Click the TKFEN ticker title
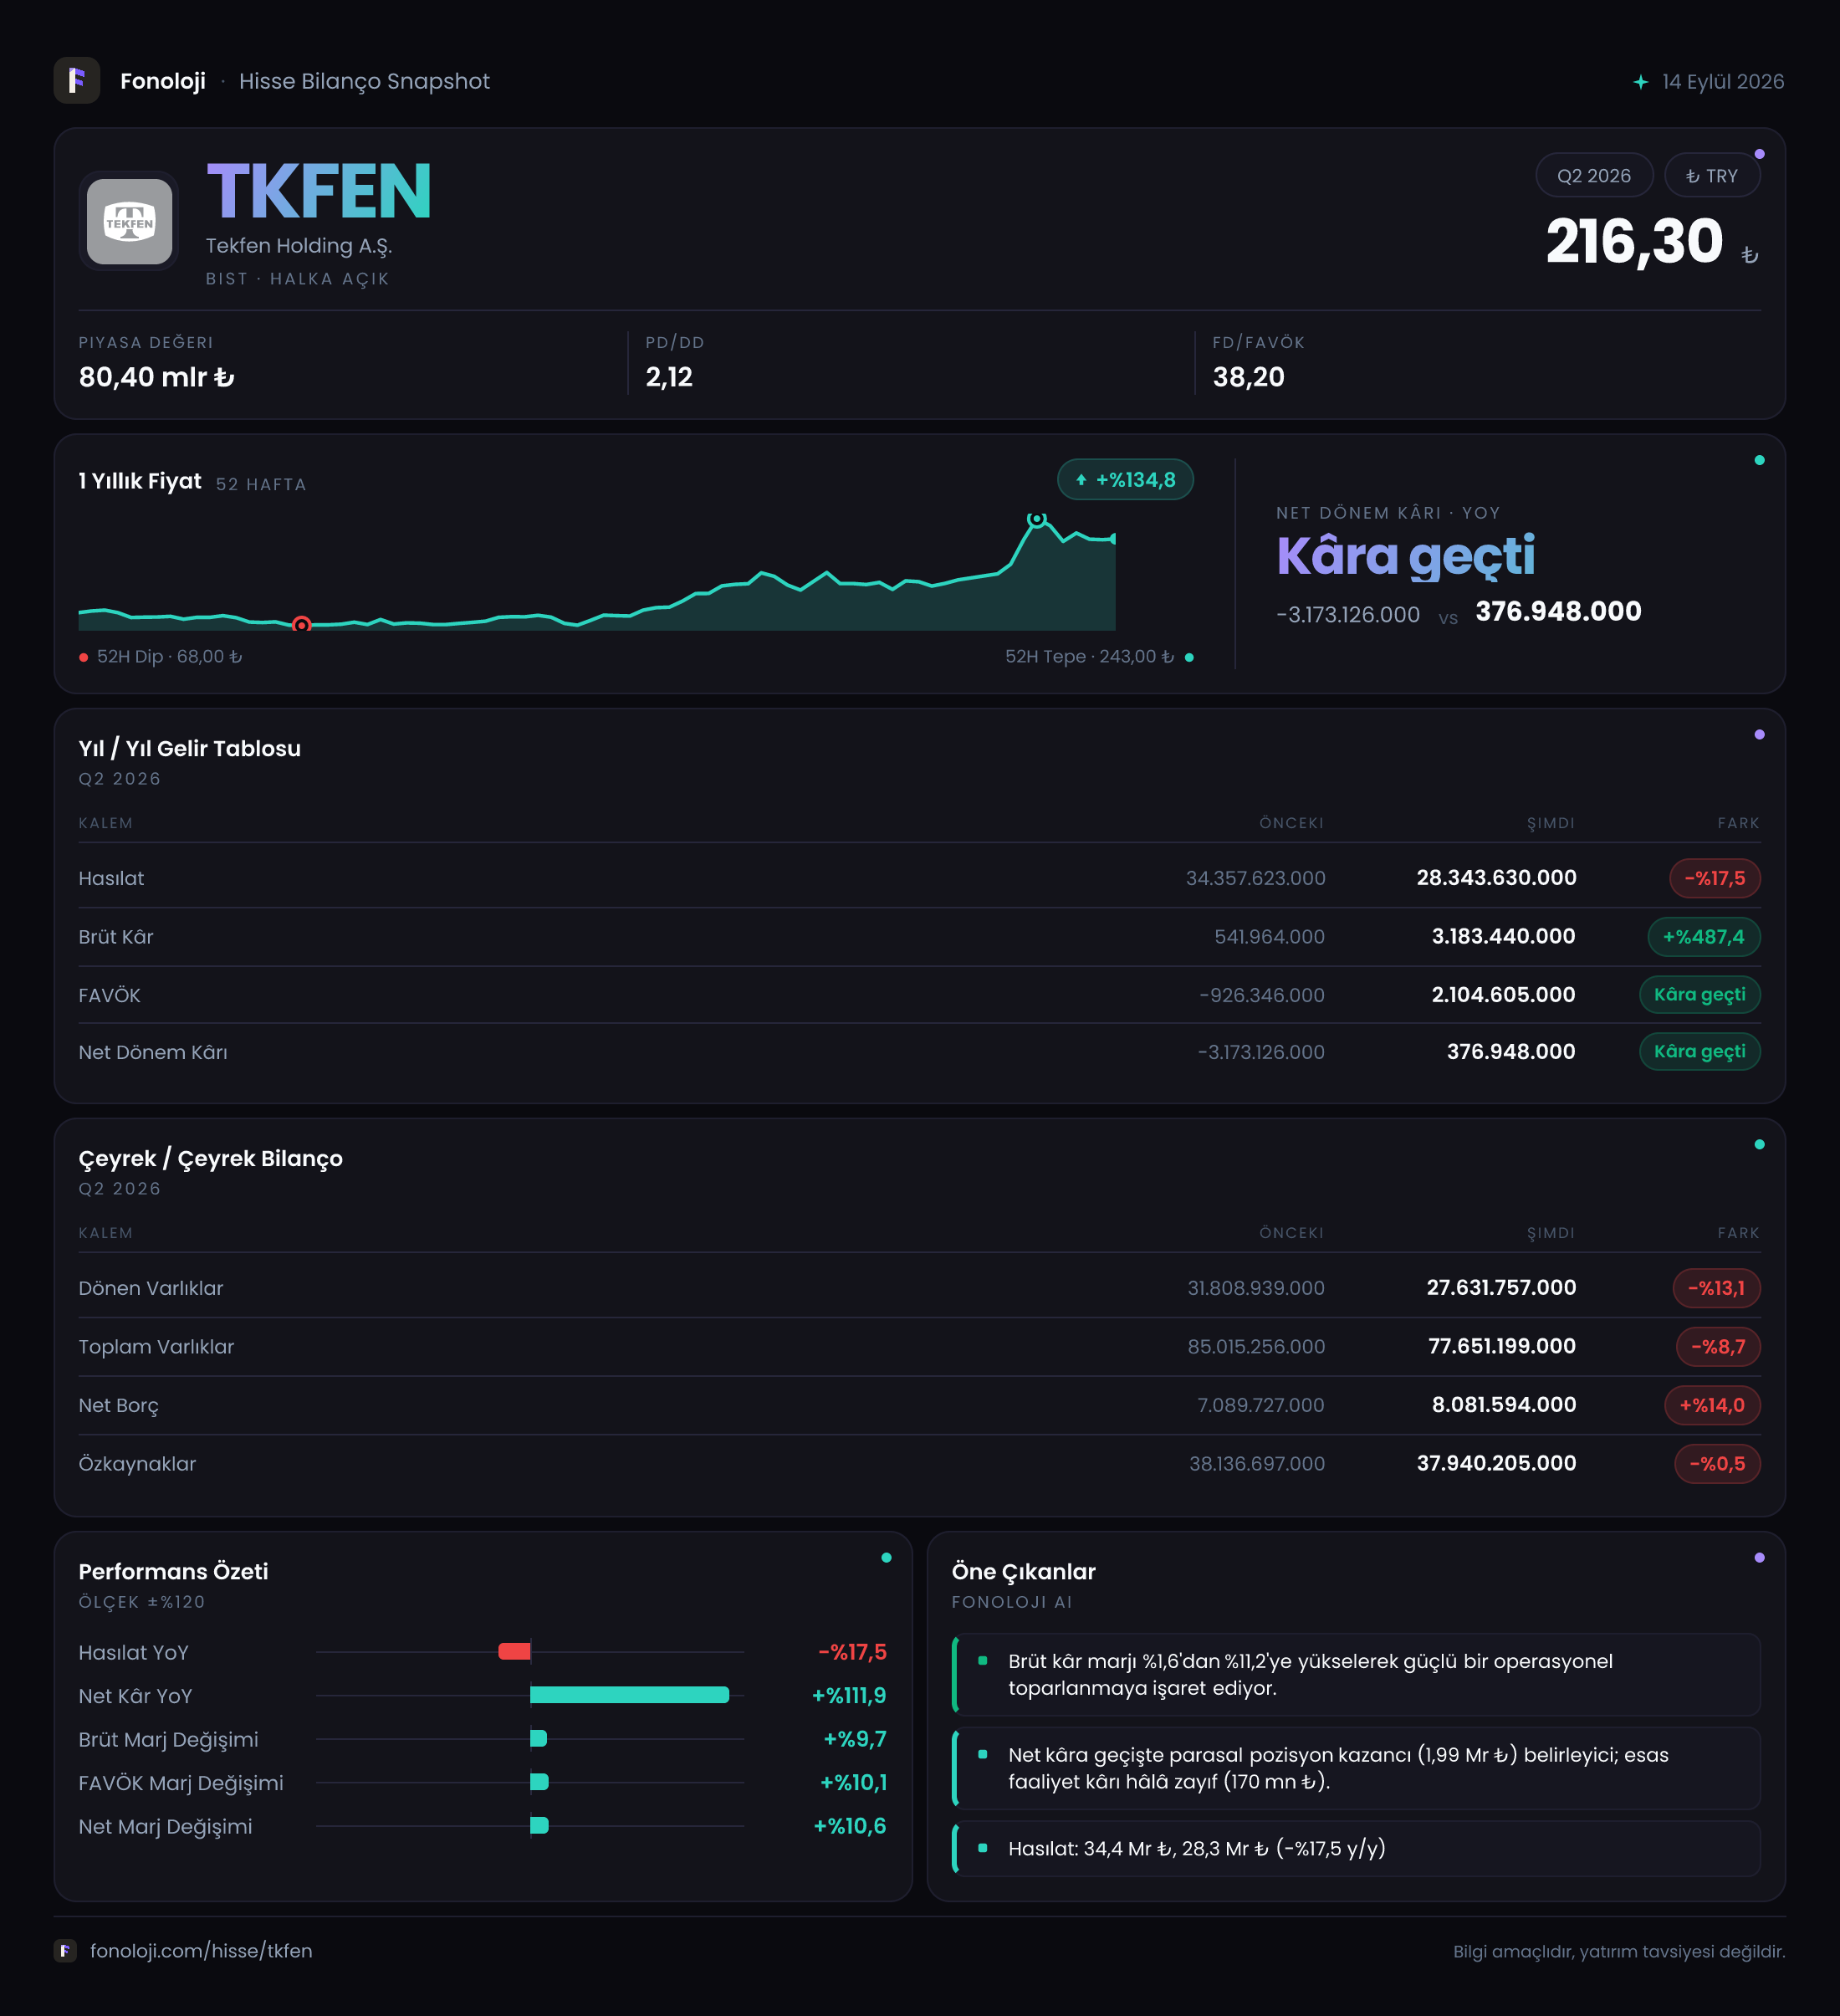 [x=319, y=192]
